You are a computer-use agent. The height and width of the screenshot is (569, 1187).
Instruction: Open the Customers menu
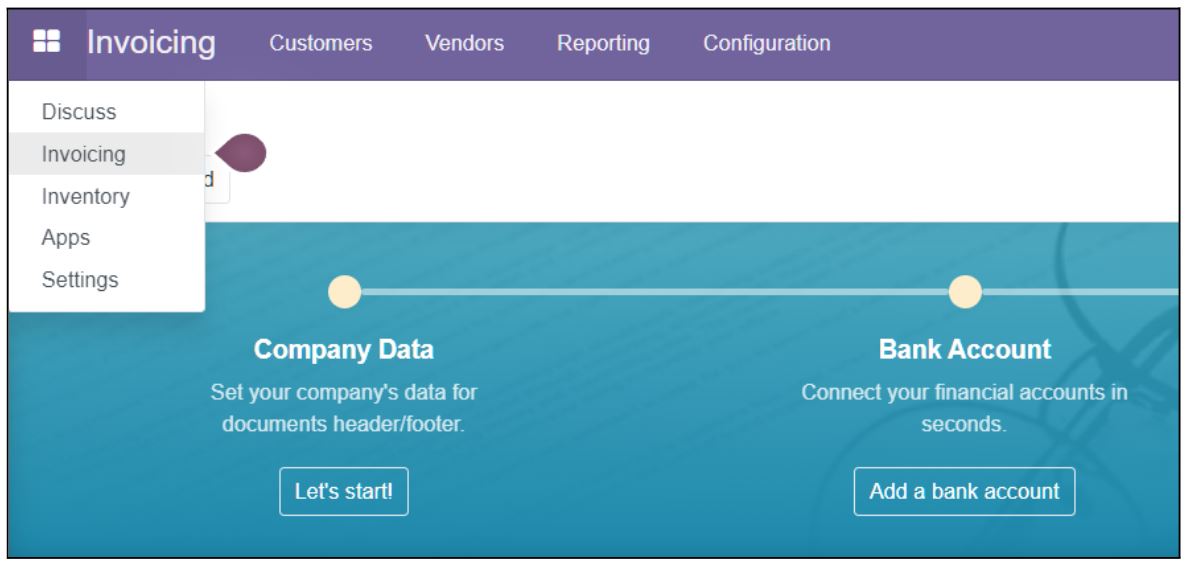tap(321, 43)
